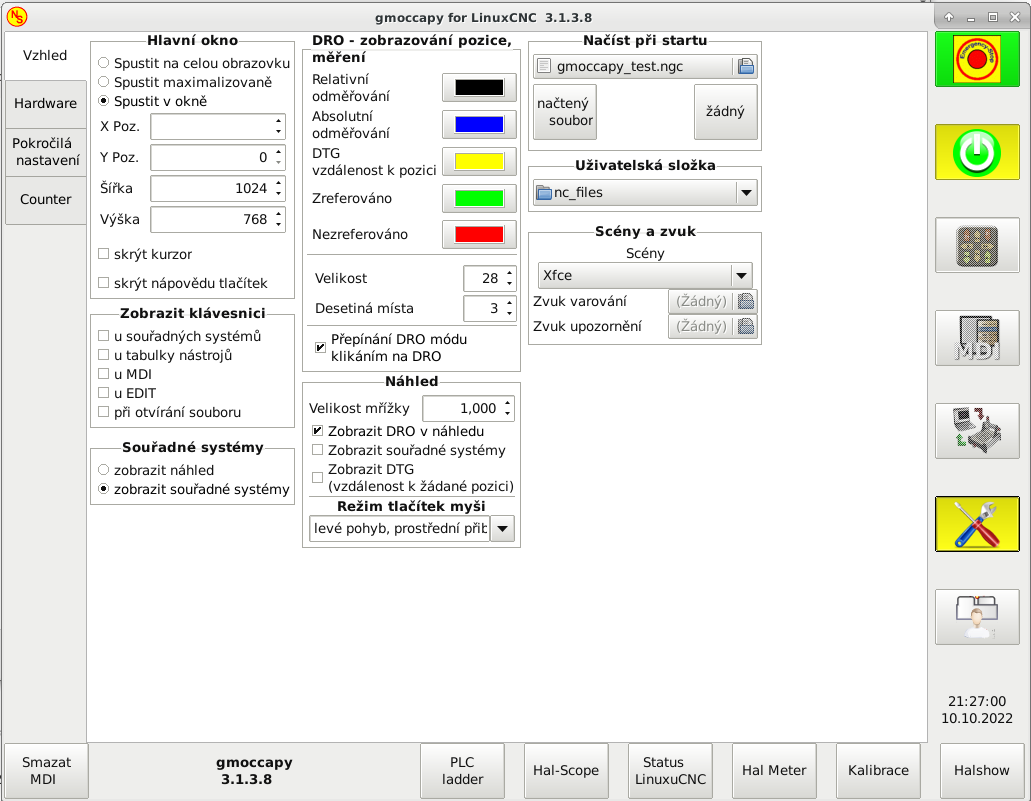The height and width of the screenshot is (801, 1031).
Task: Select the auto mode machine icon
Action: pos(977,431)
